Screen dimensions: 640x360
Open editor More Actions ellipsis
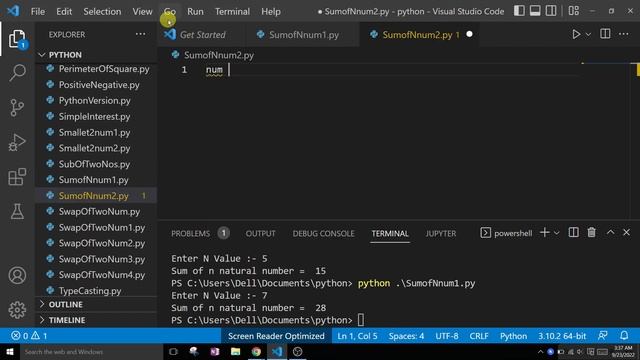tap(624, 34)
